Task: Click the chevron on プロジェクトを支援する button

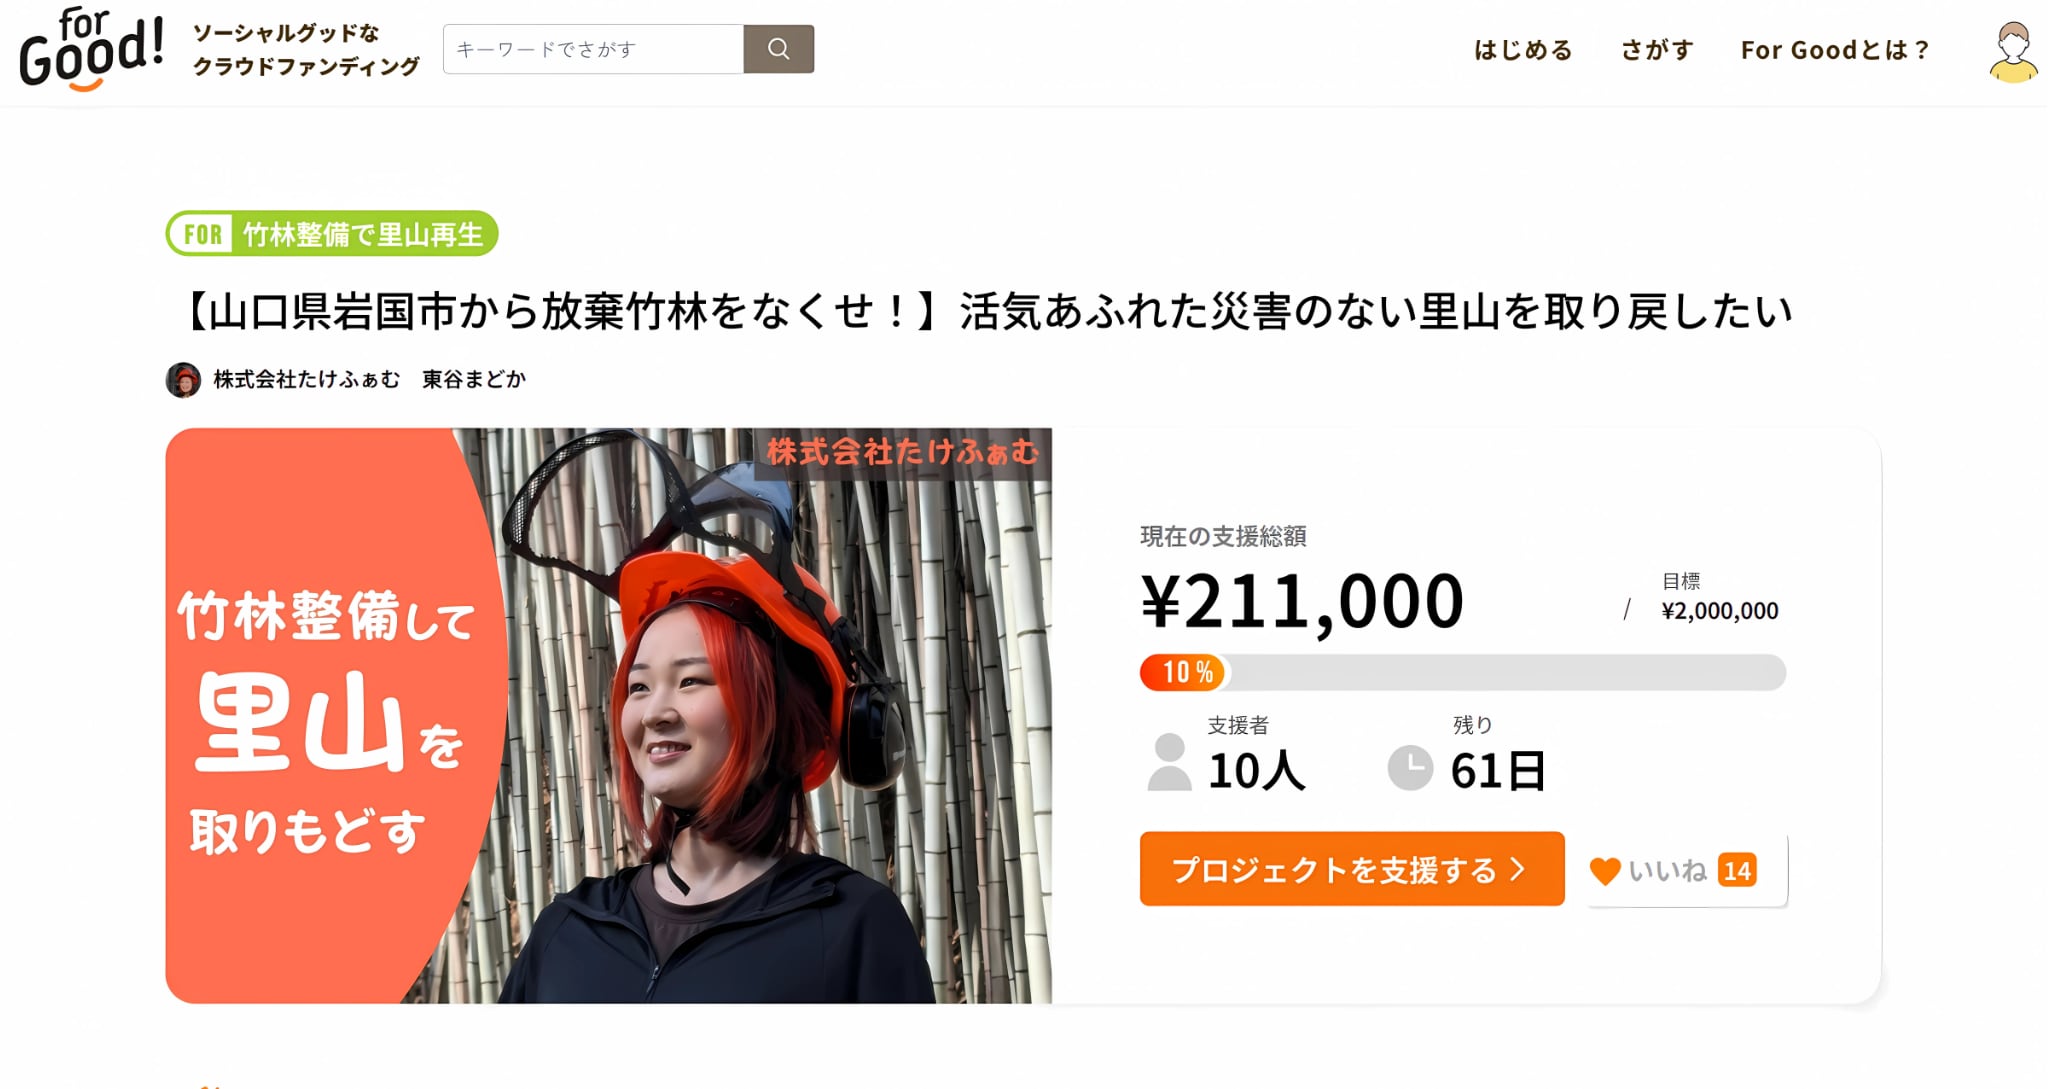Action: point(1518,869)
